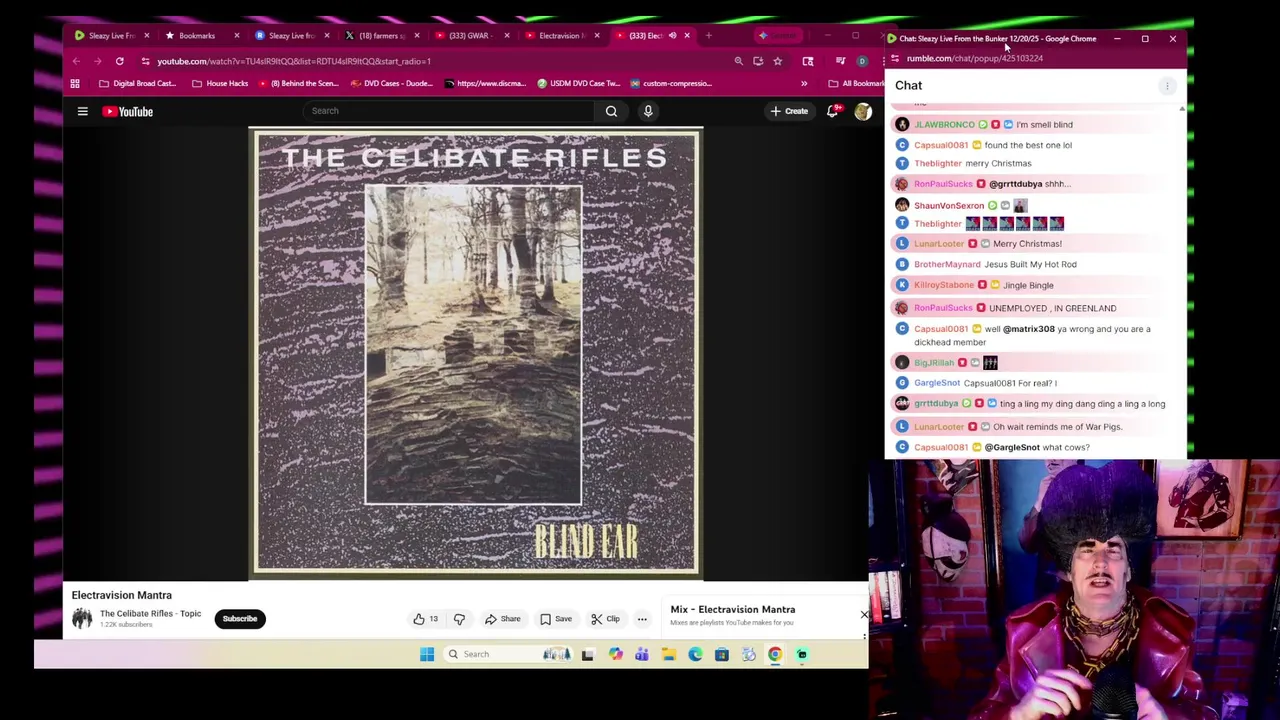This screenshot has height=720, width=1280.
Task: Switch to the second Sleazy Live tab
Action: pyautogui.click(x=291, y=36)
